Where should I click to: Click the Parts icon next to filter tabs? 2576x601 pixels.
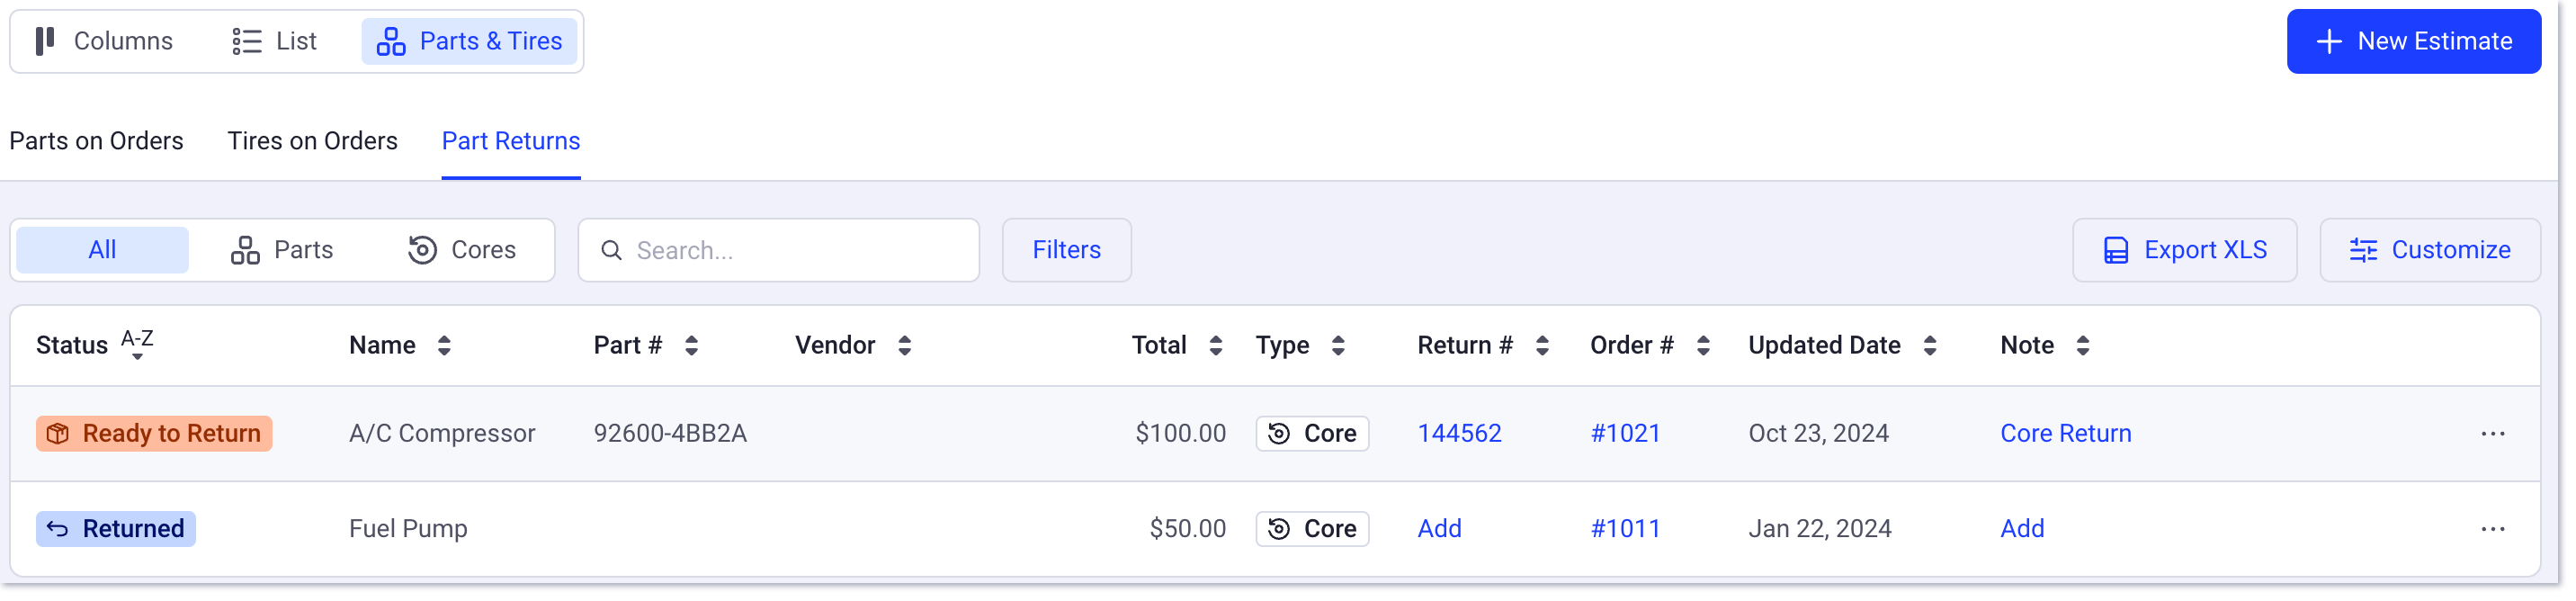243,249
